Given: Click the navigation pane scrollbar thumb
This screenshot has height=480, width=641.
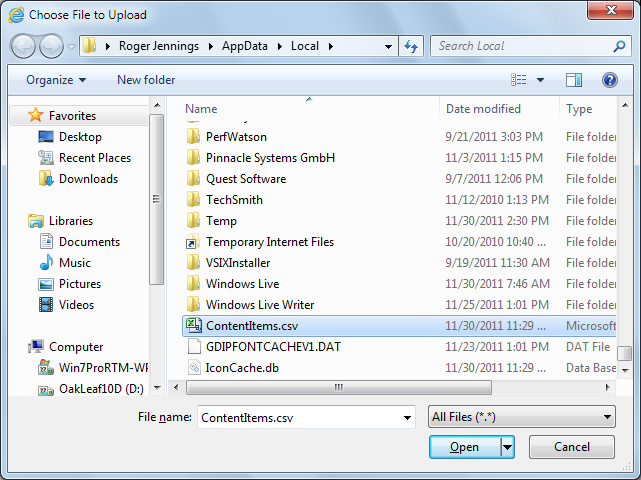Looking at the screenshot, I should 156,199.
